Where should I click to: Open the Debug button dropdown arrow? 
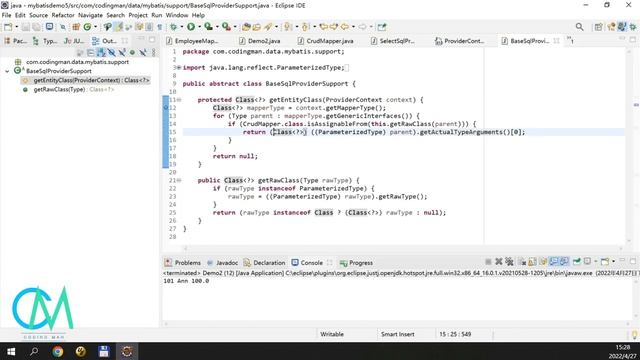click(x=182, y=27)
